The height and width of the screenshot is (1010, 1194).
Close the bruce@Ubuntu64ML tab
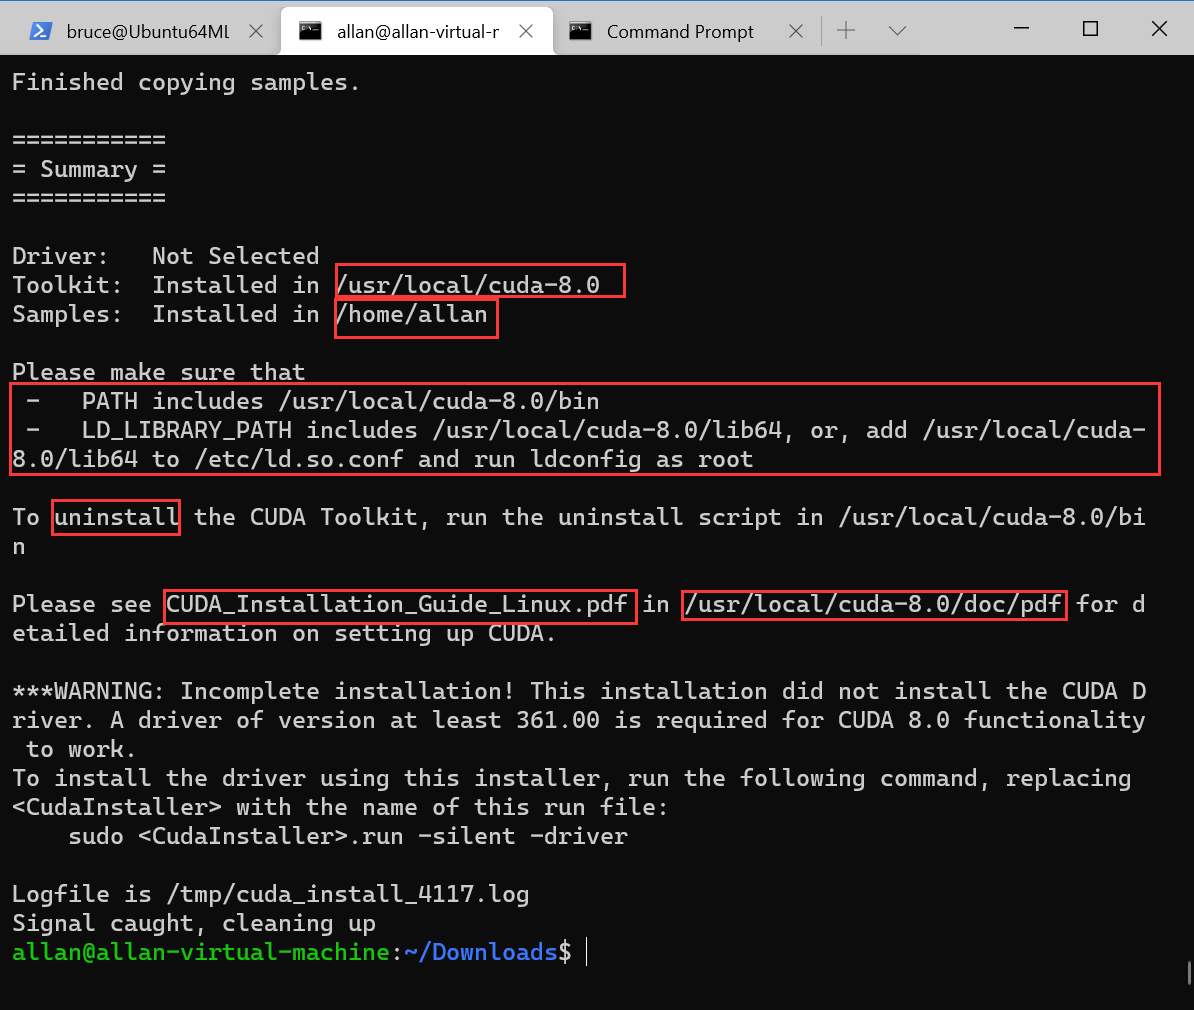257,31
